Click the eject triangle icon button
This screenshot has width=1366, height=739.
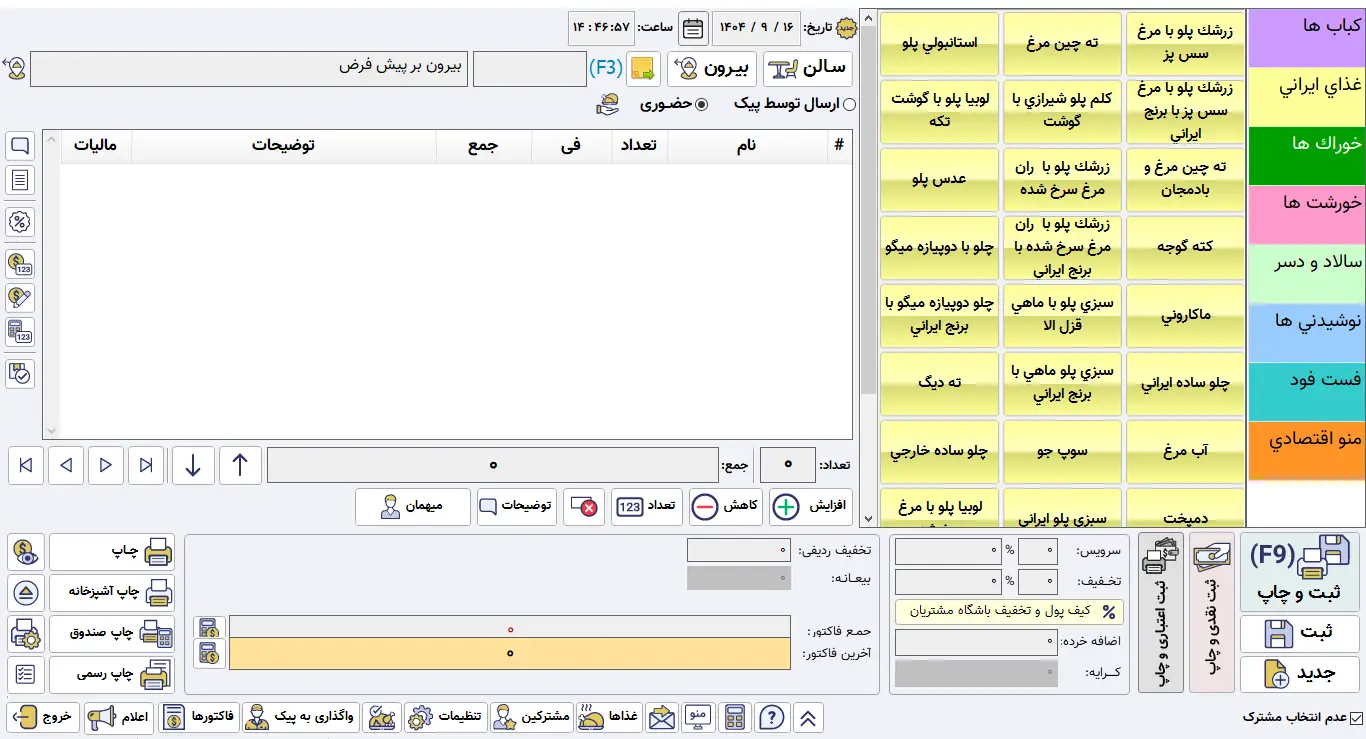[x=26, y=592]
